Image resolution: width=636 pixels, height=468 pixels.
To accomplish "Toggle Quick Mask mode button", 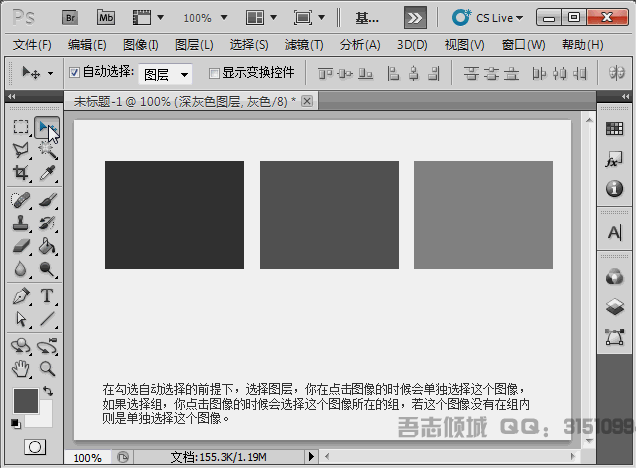I will tap(34, 446).
